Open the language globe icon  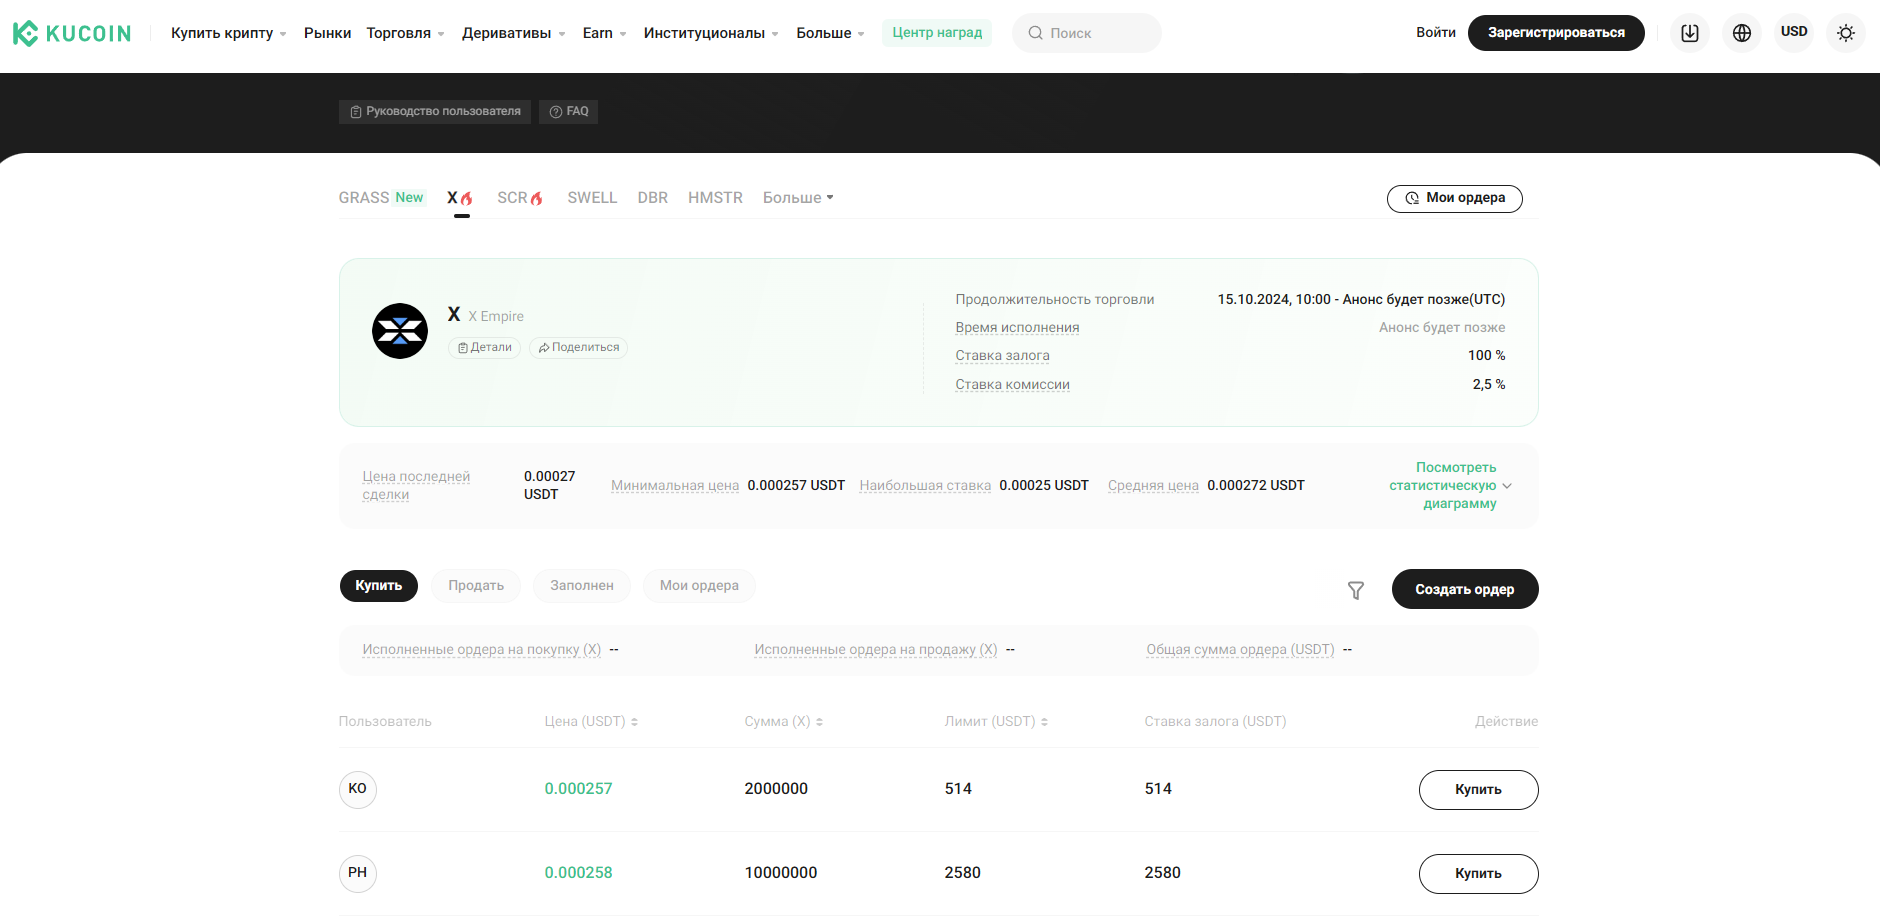coord(1742,33)
